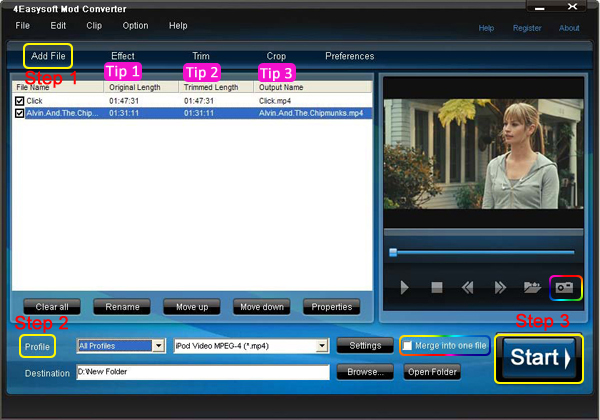Expand the All Profiles dropdown
The height and width of the screenshot is (420, 600).
pos(158,346)
